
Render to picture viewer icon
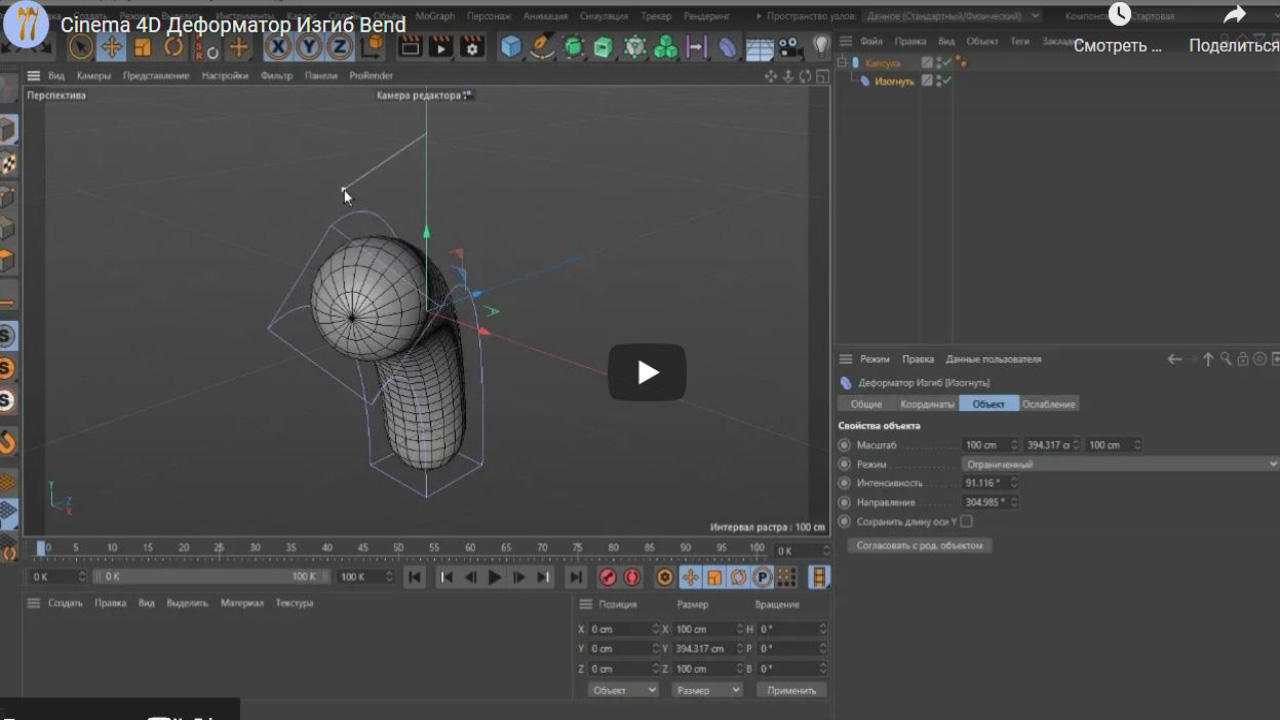(x=441, y=47)
